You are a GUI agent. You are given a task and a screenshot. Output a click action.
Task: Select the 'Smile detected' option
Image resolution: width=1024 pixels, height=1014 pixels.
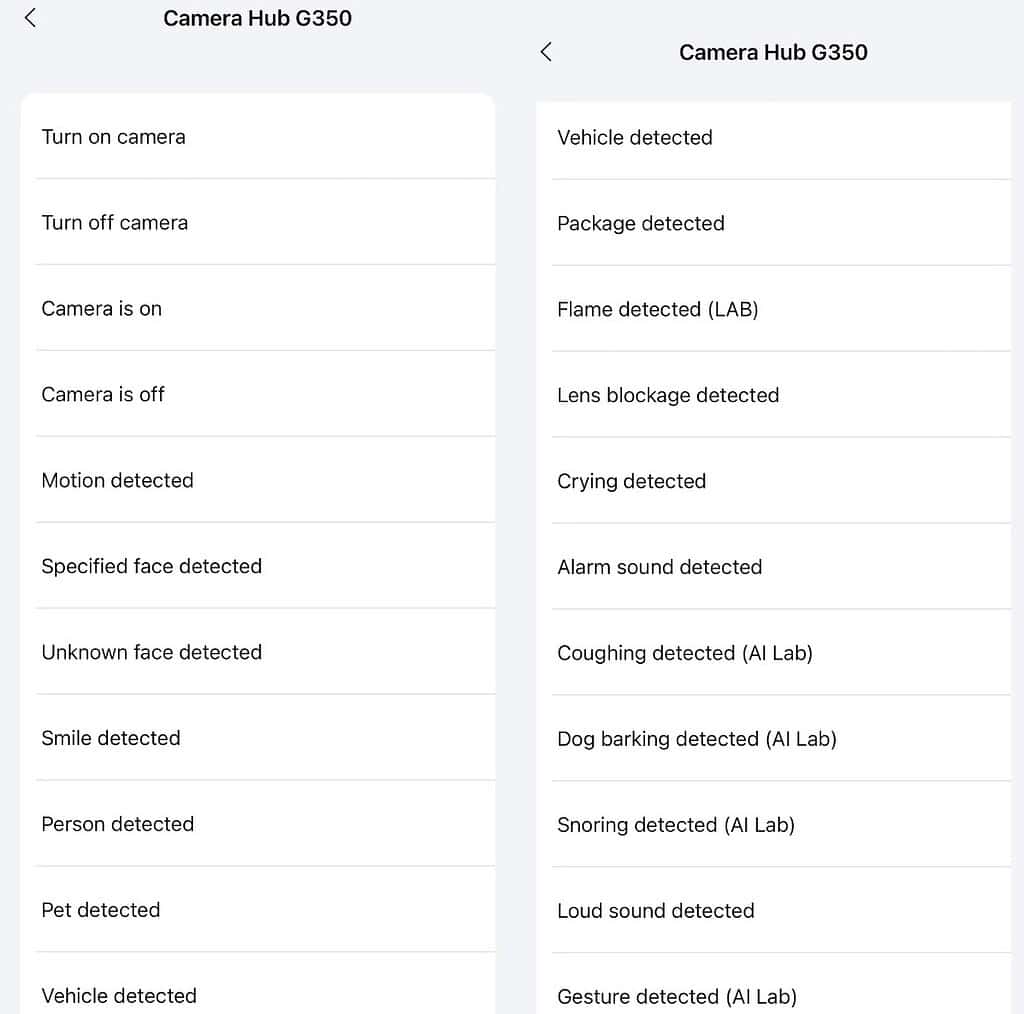111,738
